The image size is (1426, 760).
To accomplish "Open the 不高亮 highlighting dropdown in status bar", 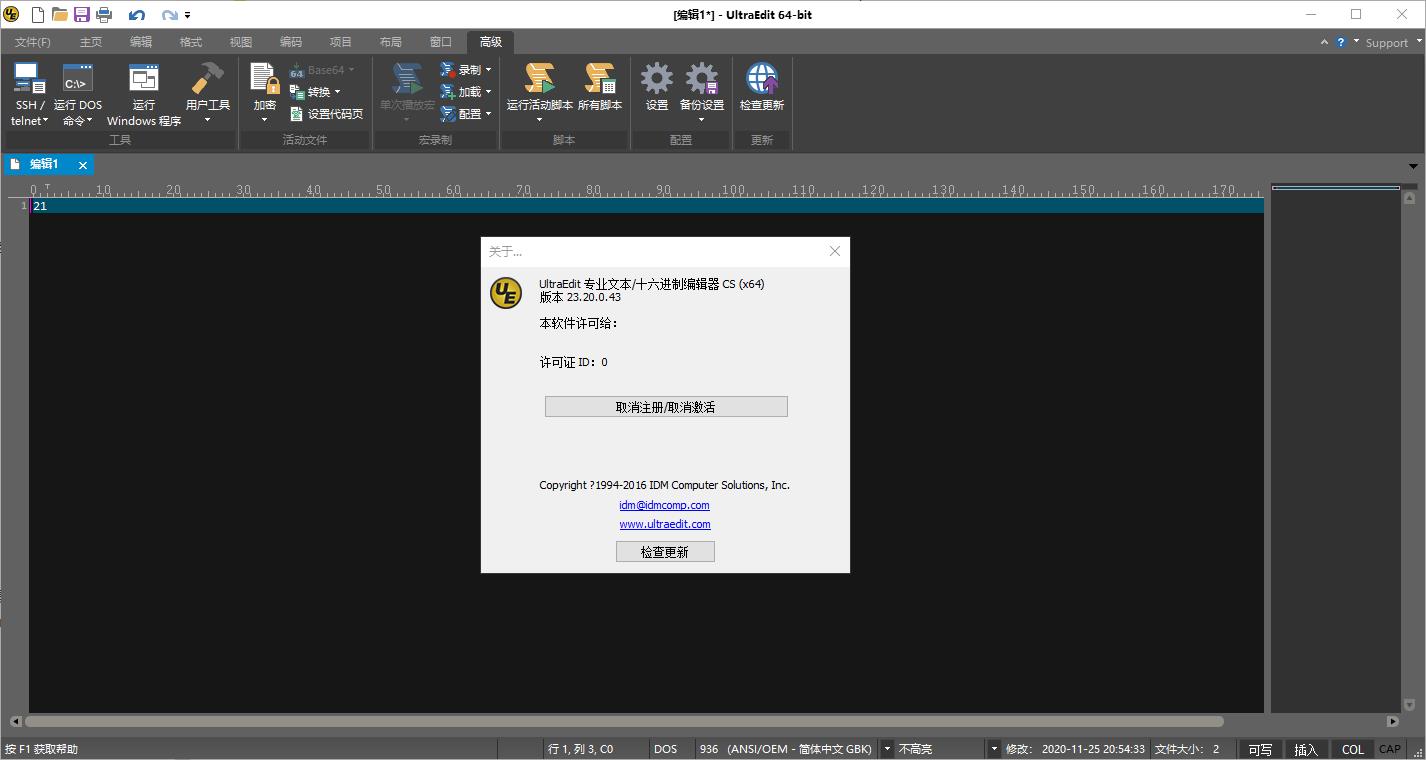I will click(x=994, y=749).
